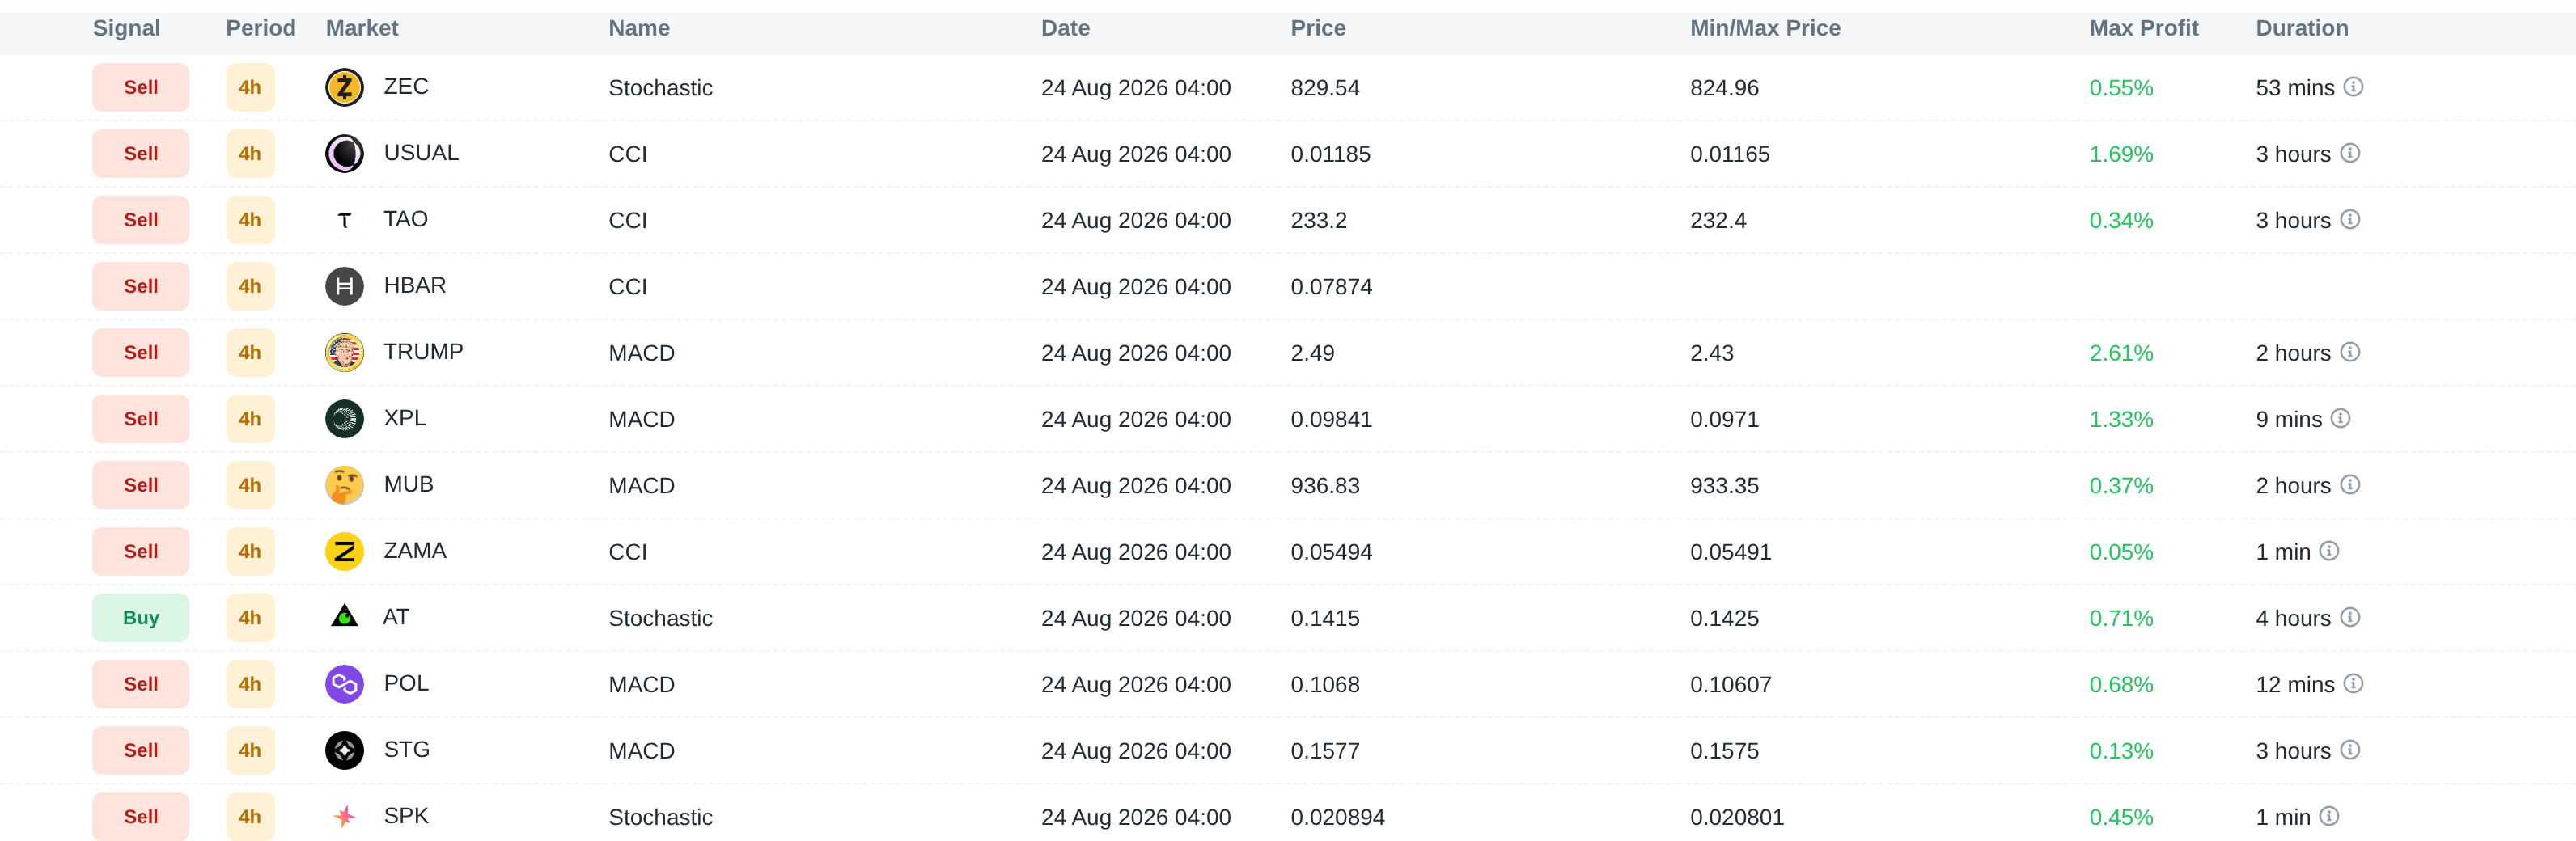Click the Duration column header
This screenshot has width=2576, height=841.
point(2301,28)
